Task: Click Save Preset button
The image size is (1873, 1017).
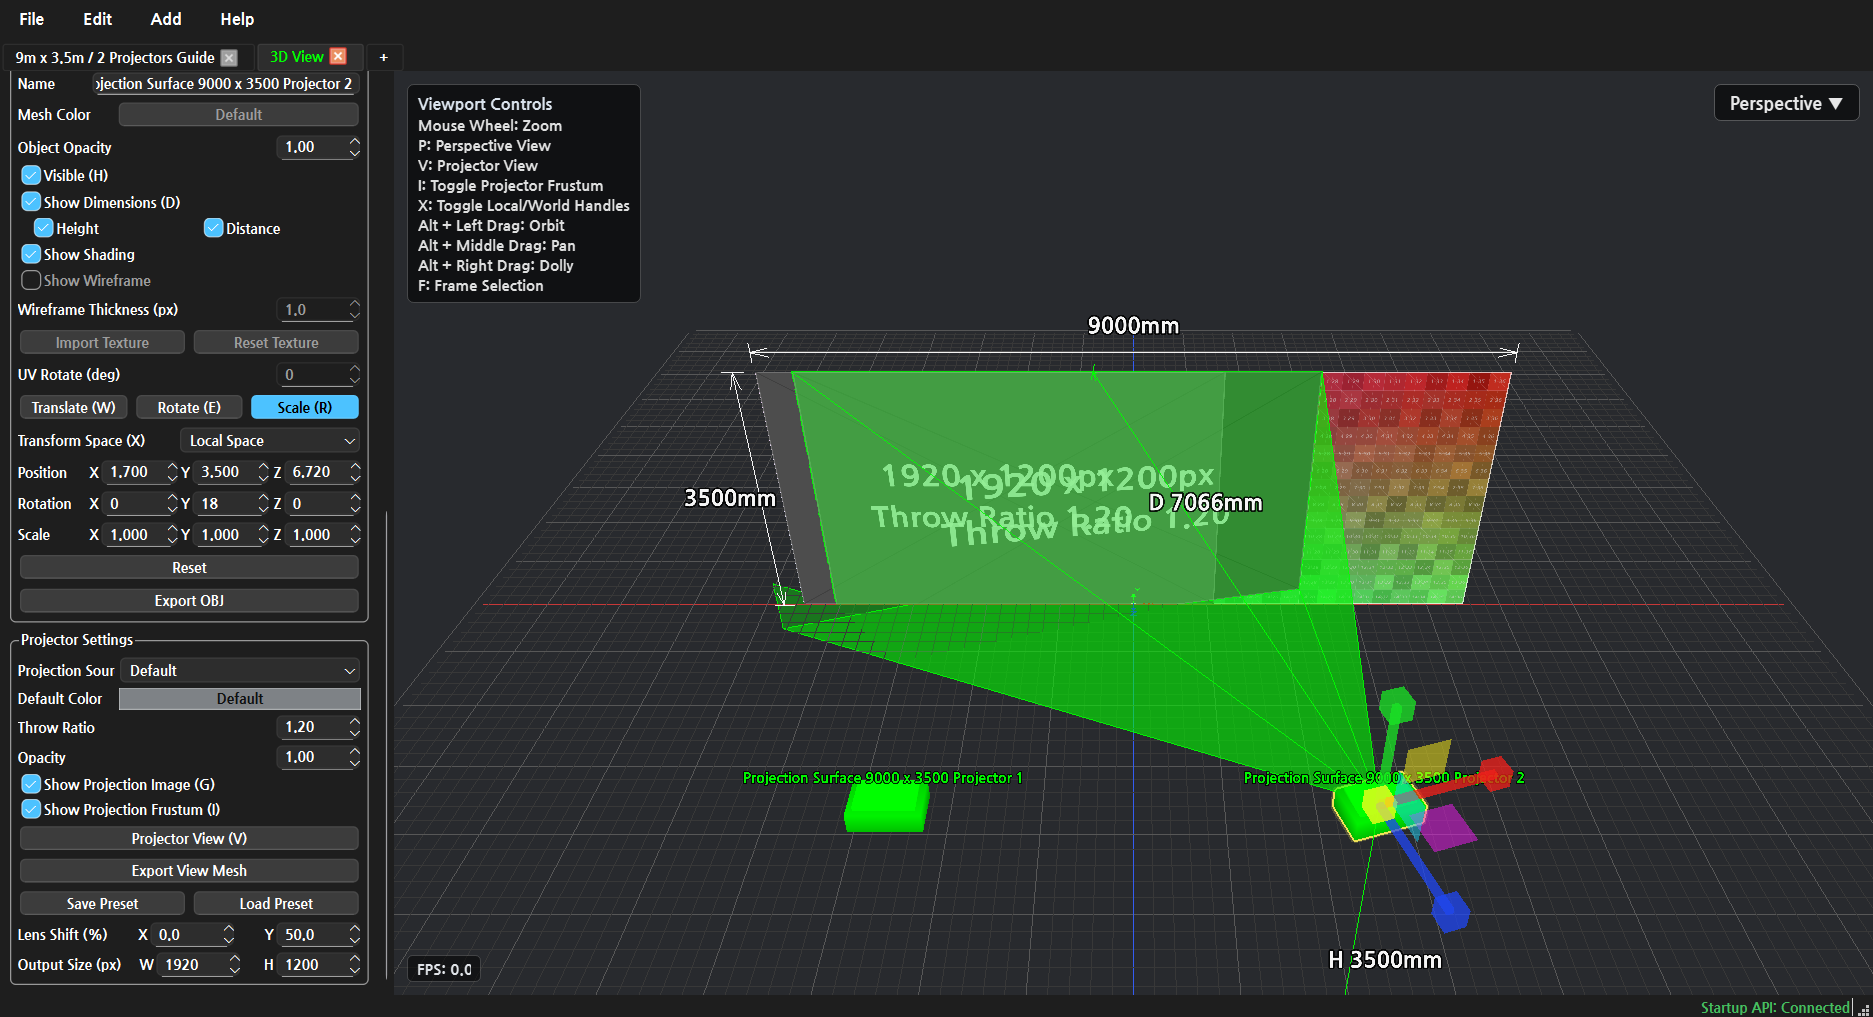Action: (x=102, y=903)
